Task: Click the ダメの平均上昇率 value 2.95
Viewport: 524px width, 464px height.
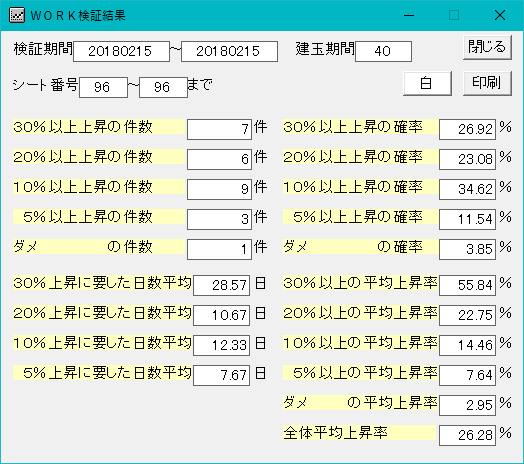Action: coord(467,405)
